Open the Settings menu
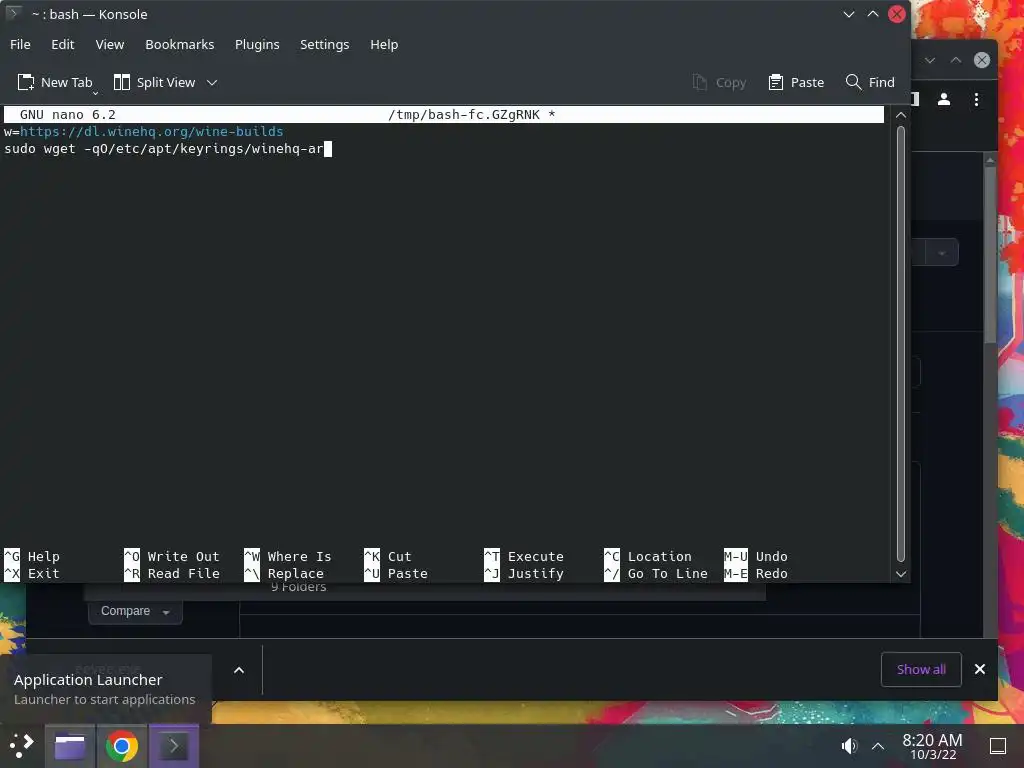Screen dimensions: 1024x768 325,44
